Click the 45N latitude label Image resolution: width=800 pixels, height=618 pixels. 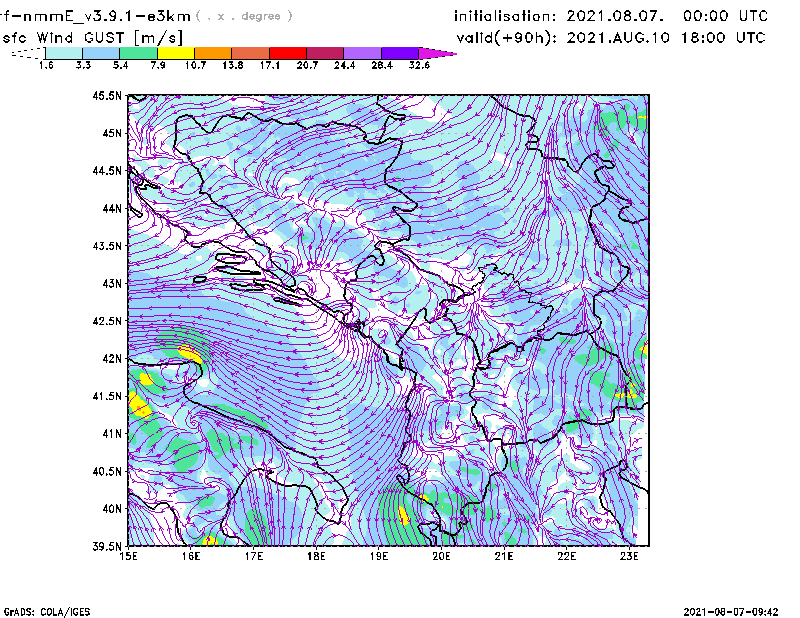(x=112, y=133)
